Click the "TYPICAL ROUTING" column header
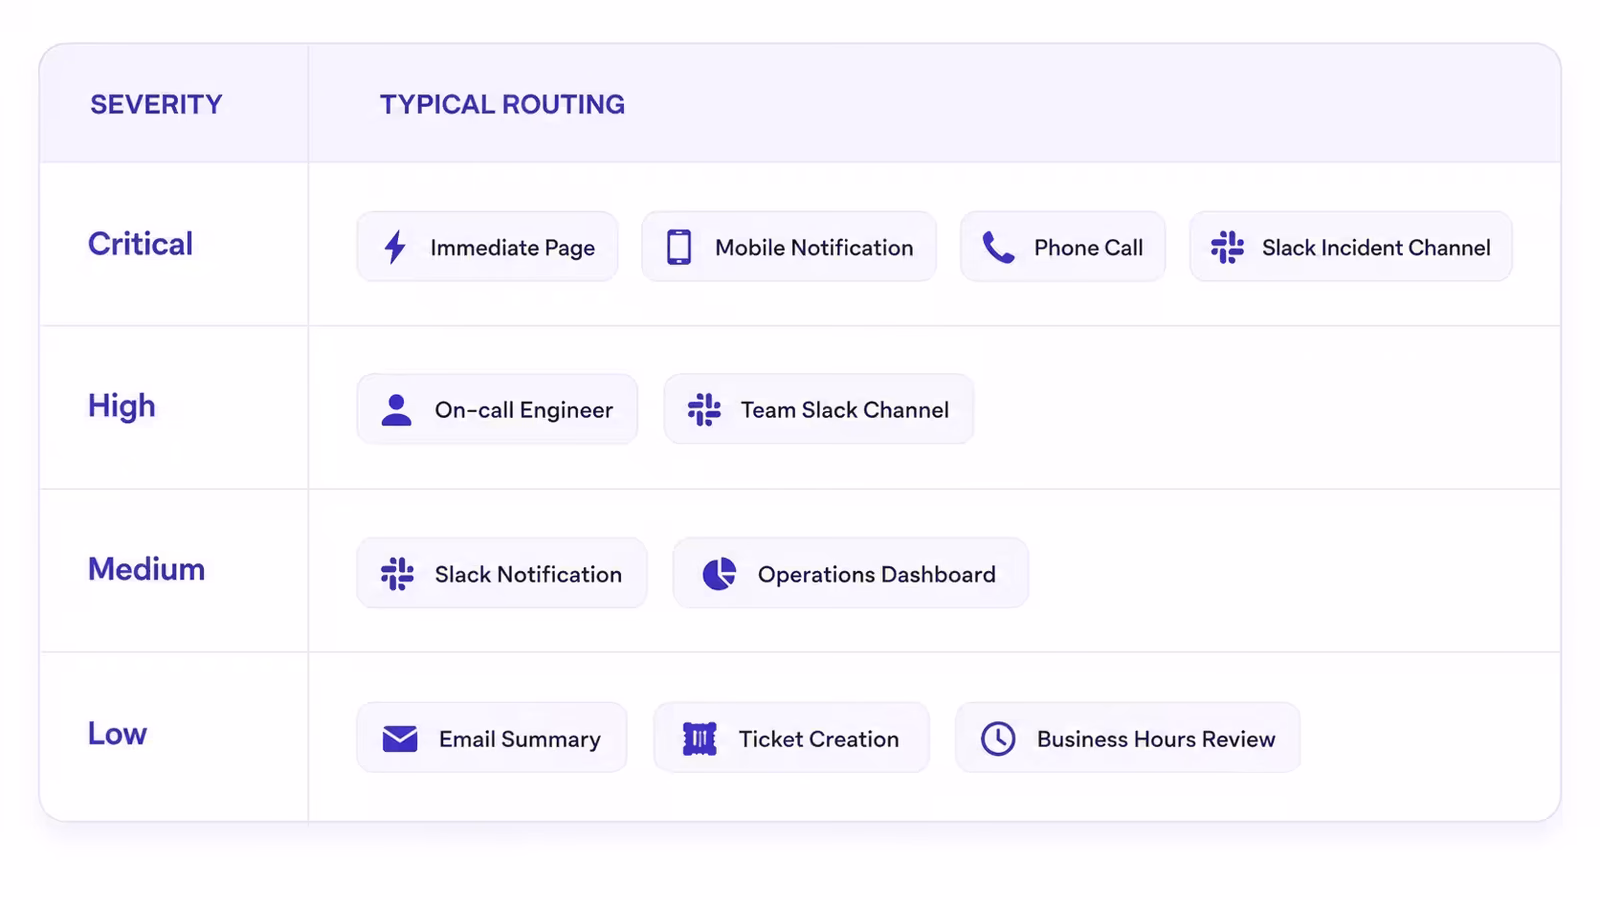The height and width of the screenshot is (900, 1600). point(502,104)
